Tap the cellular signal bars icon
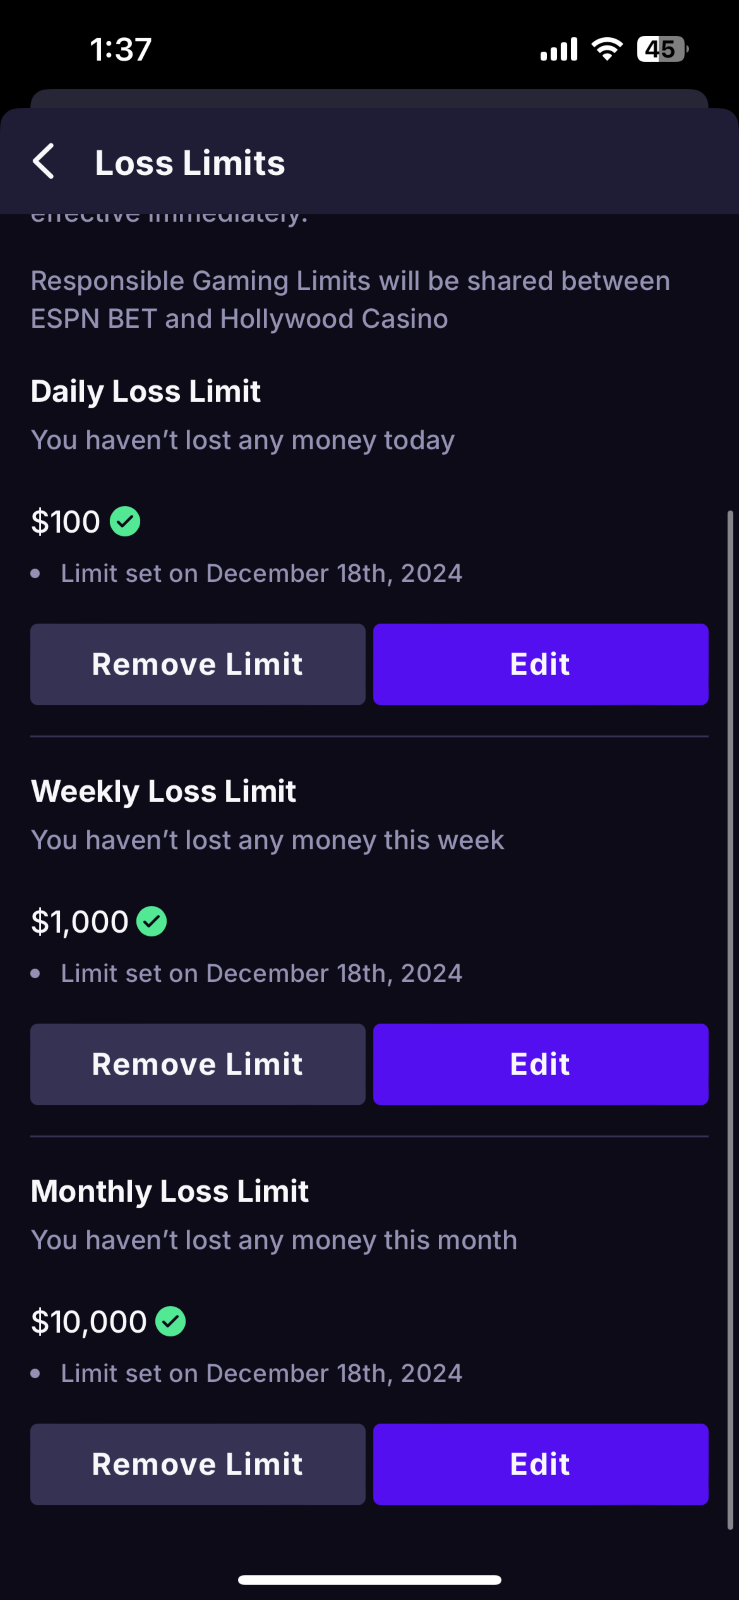 [559, 49]
